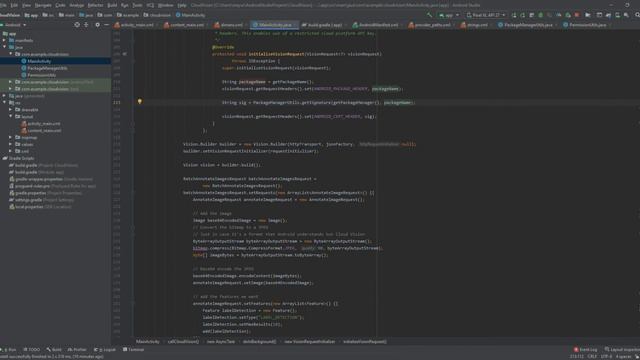Open the app run configuration dropdown
Image resolution: width=640 pixels, height=360 pixels.
coord(449,15)
